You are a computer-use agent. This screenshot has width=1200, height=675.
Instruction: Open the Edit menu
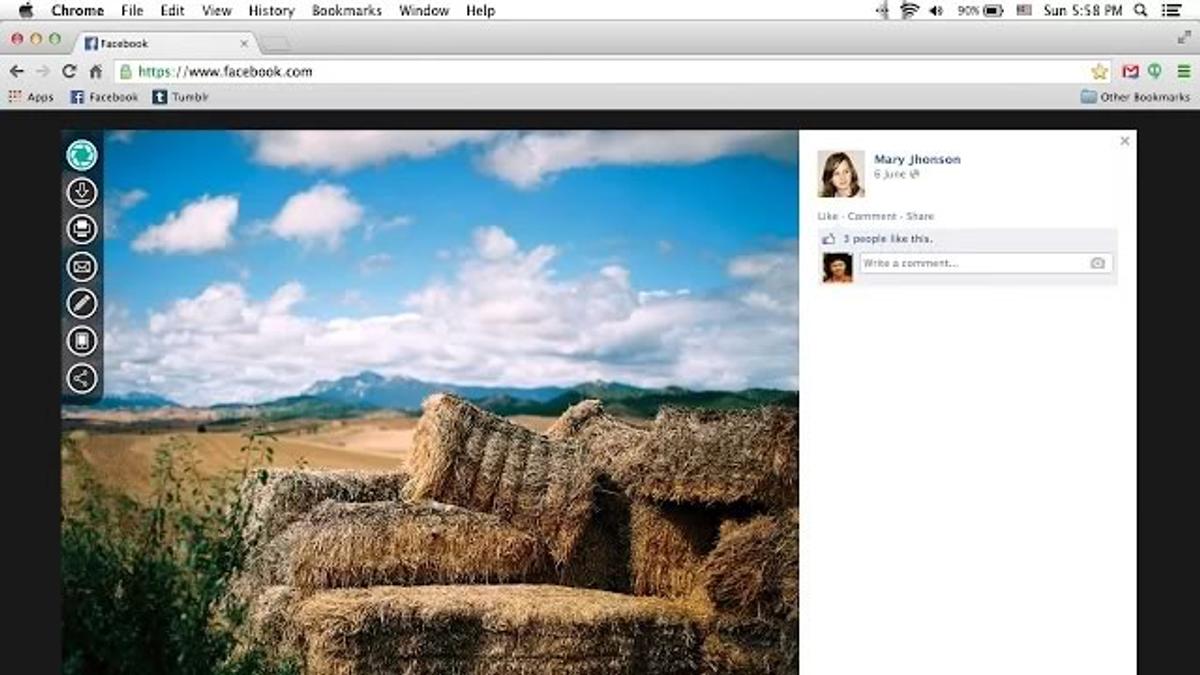(x=172, y=10)
